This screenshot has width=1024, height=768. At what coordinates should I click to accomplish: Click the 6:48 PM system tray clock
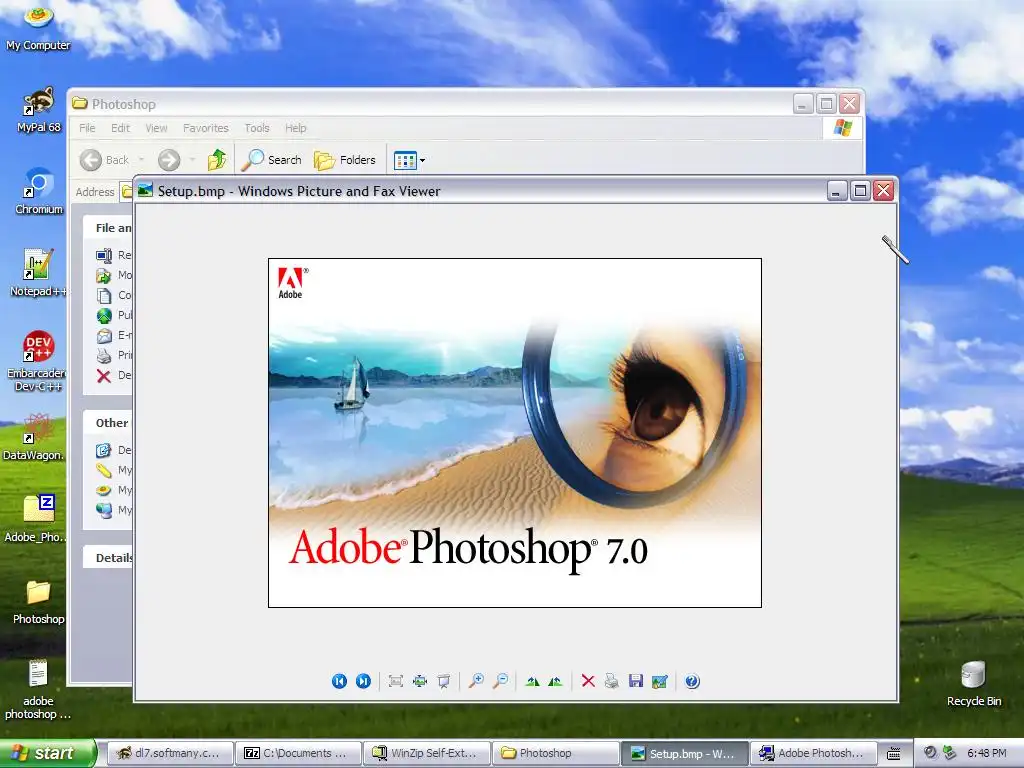987,753
